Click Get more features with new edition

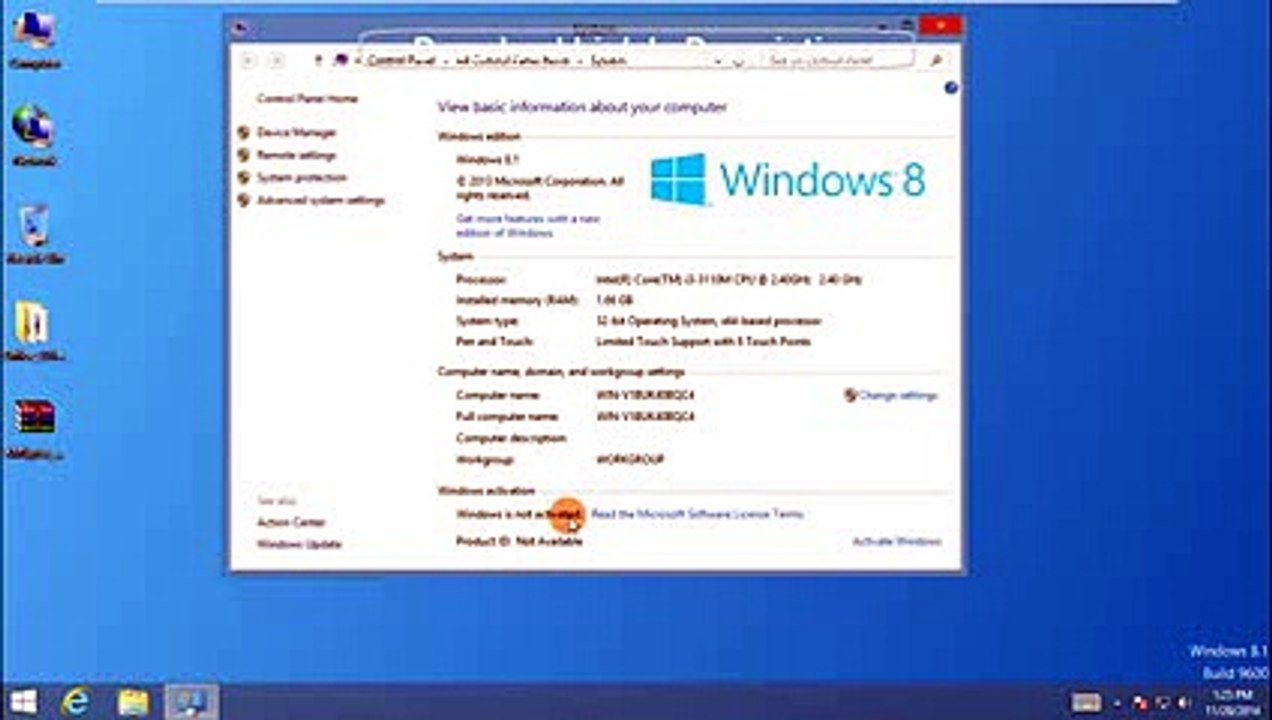pyautogui.click(x=528, y=225)
